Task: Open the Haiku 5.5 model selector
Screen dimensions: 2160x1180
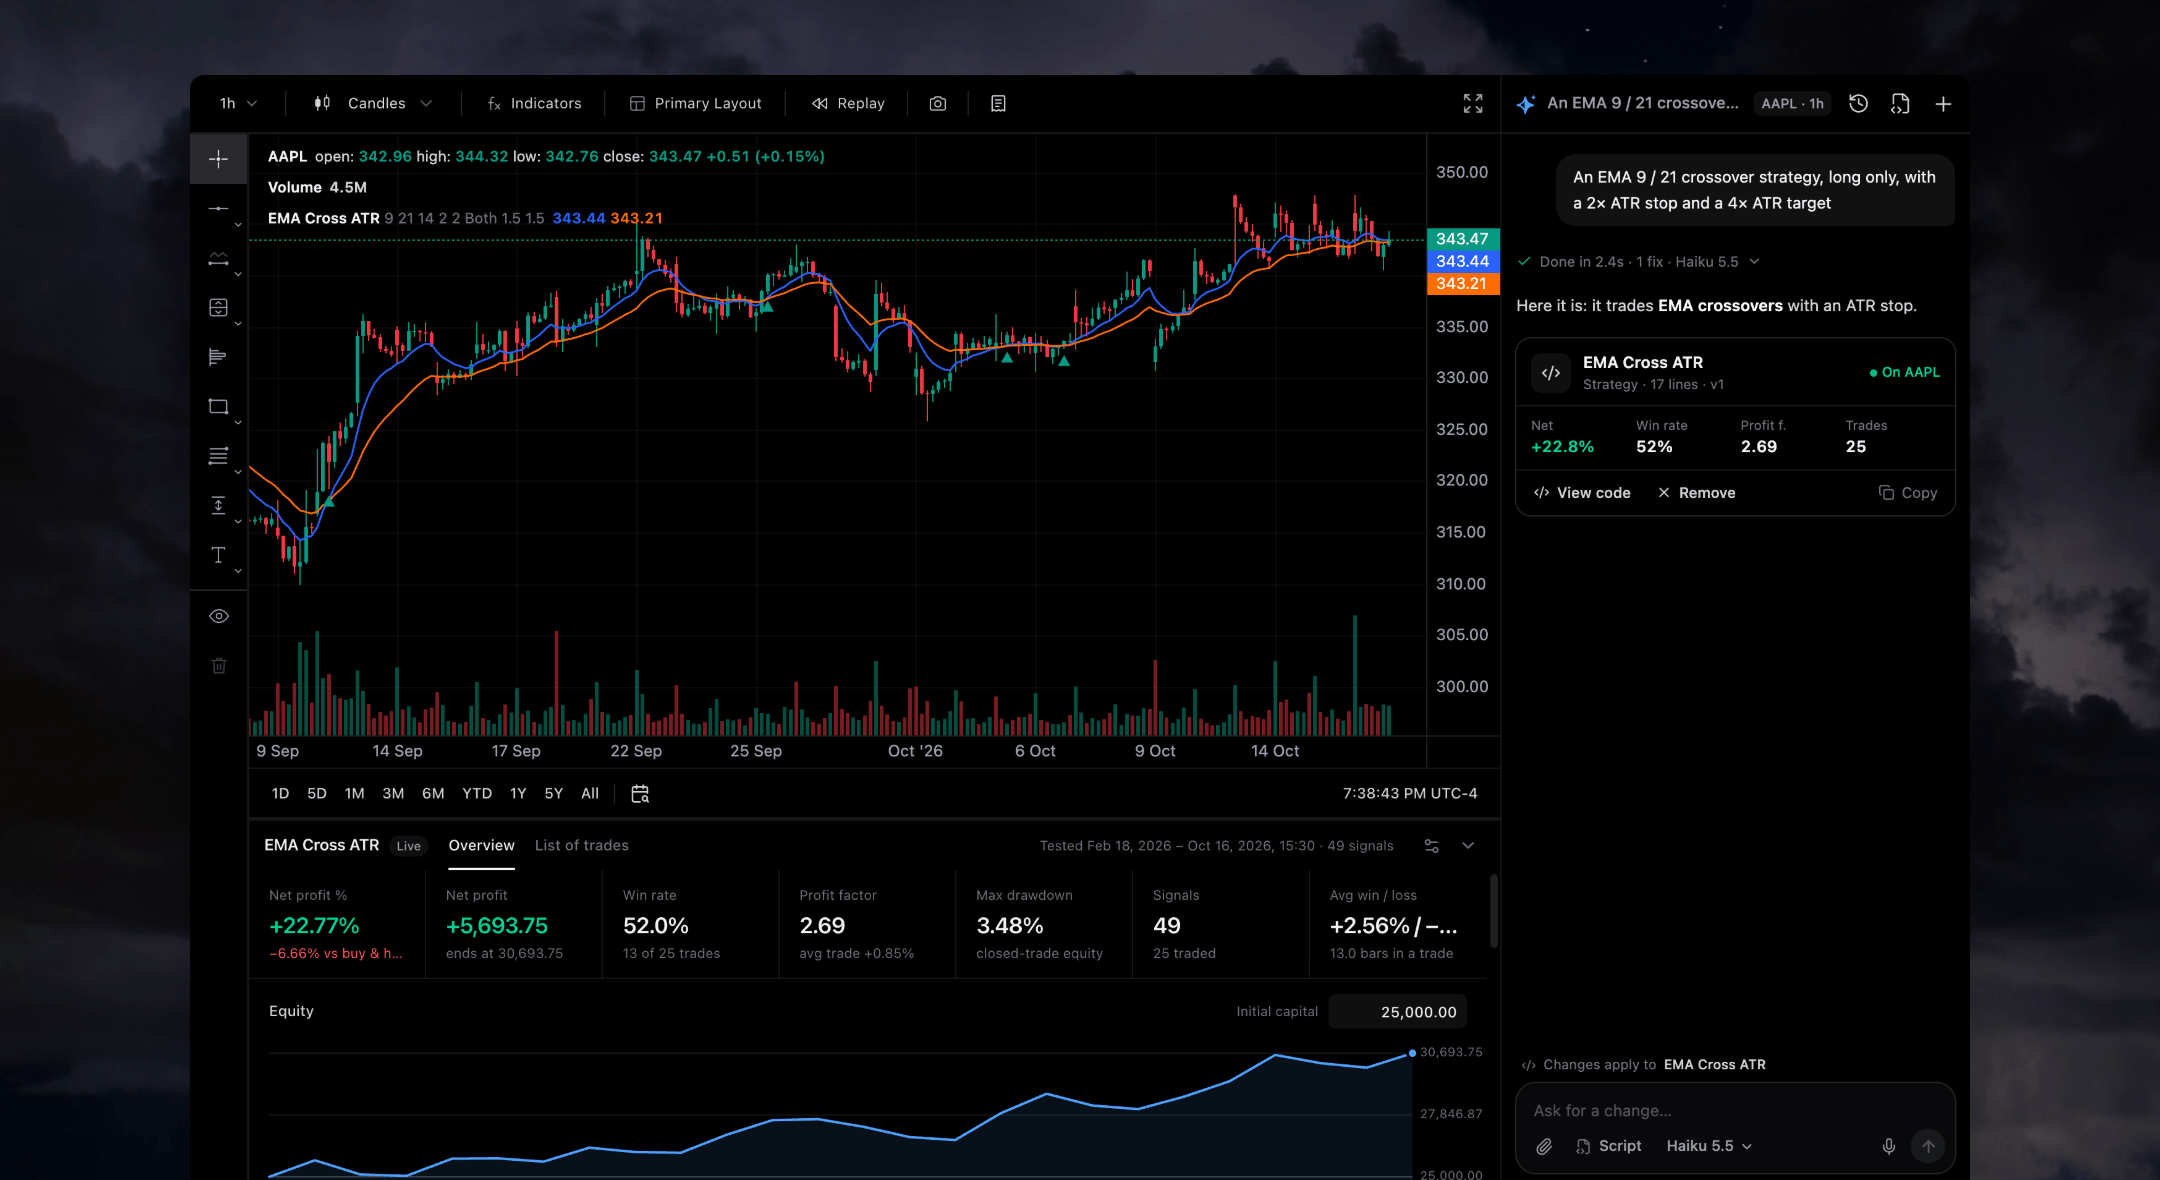Action: 1709,1146
